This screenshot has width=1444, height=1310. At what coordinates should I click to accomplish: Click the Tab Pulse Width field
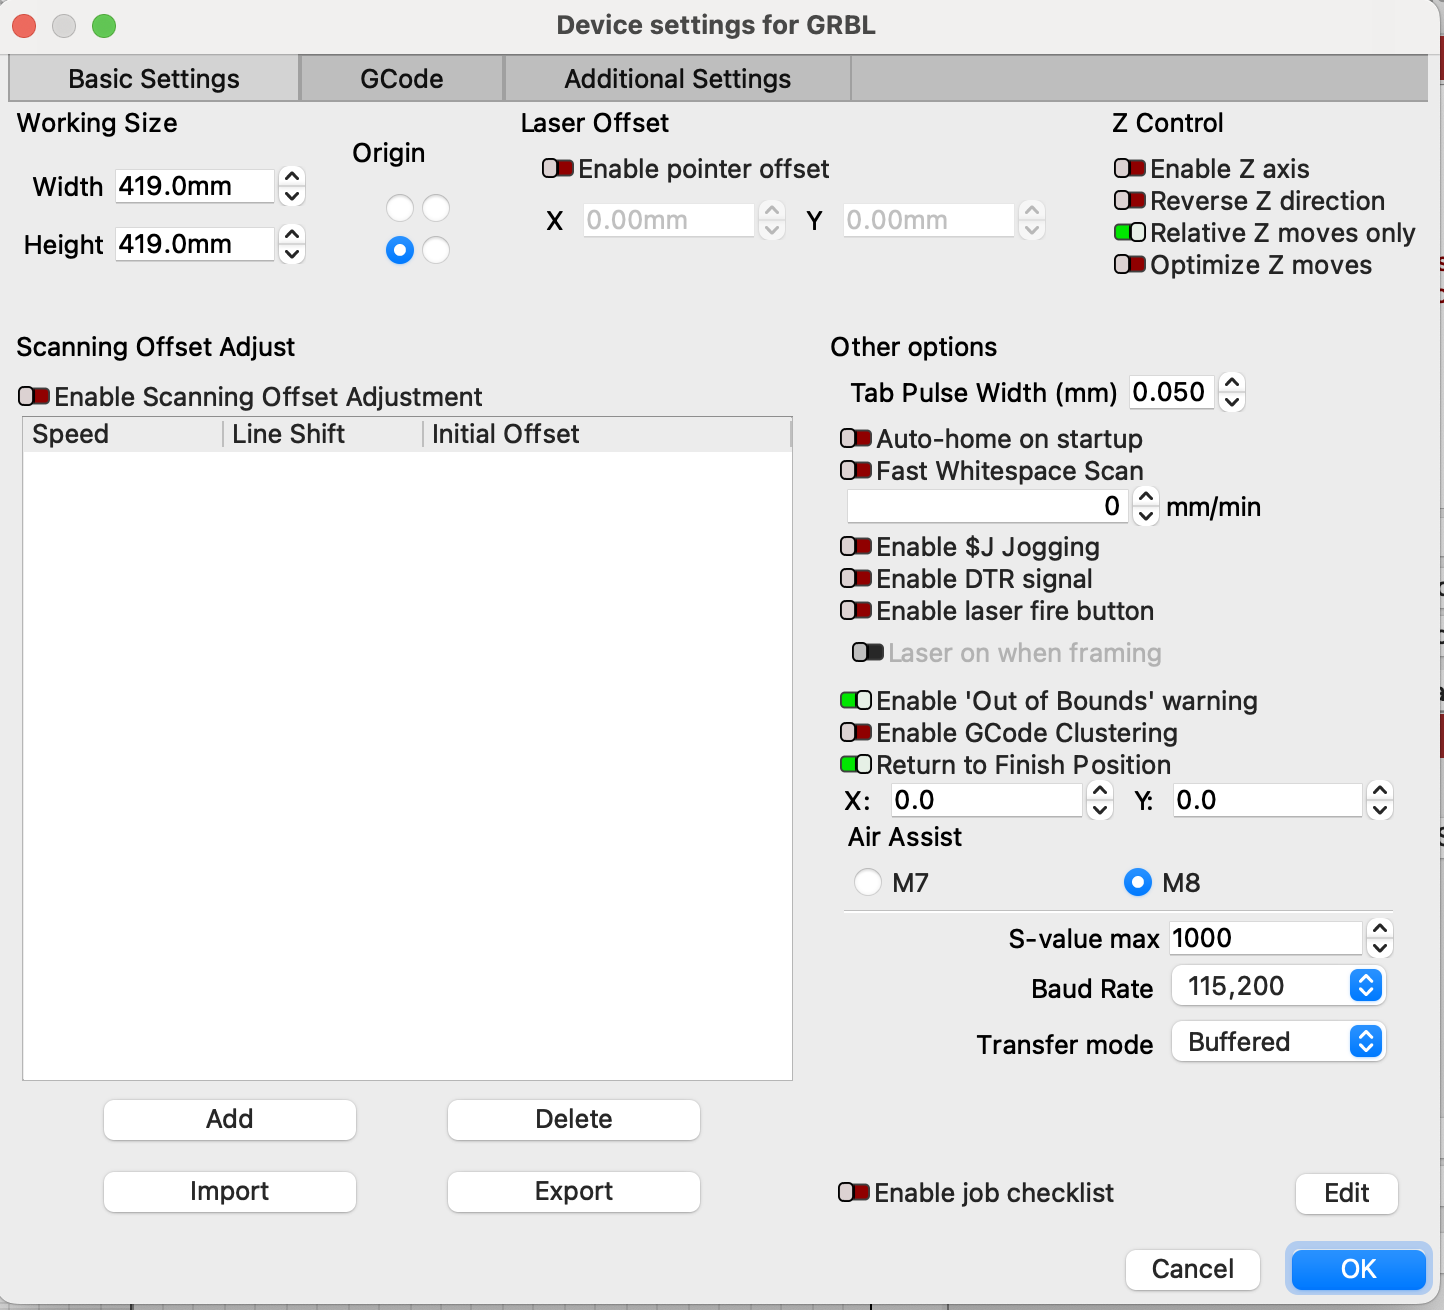(1172, 392)
